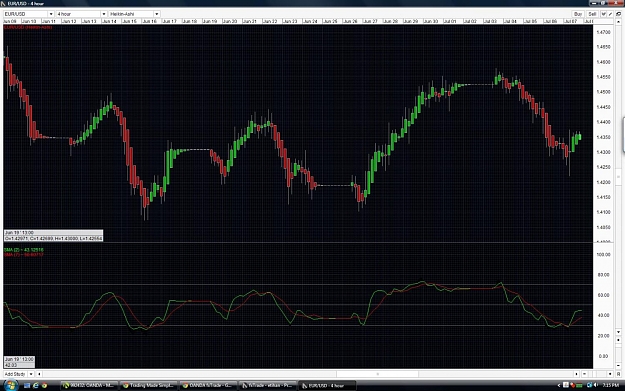This screenshot has height=391, width=625.
Task: Click the show desktop quick launch icon
Action: (27, 385)
